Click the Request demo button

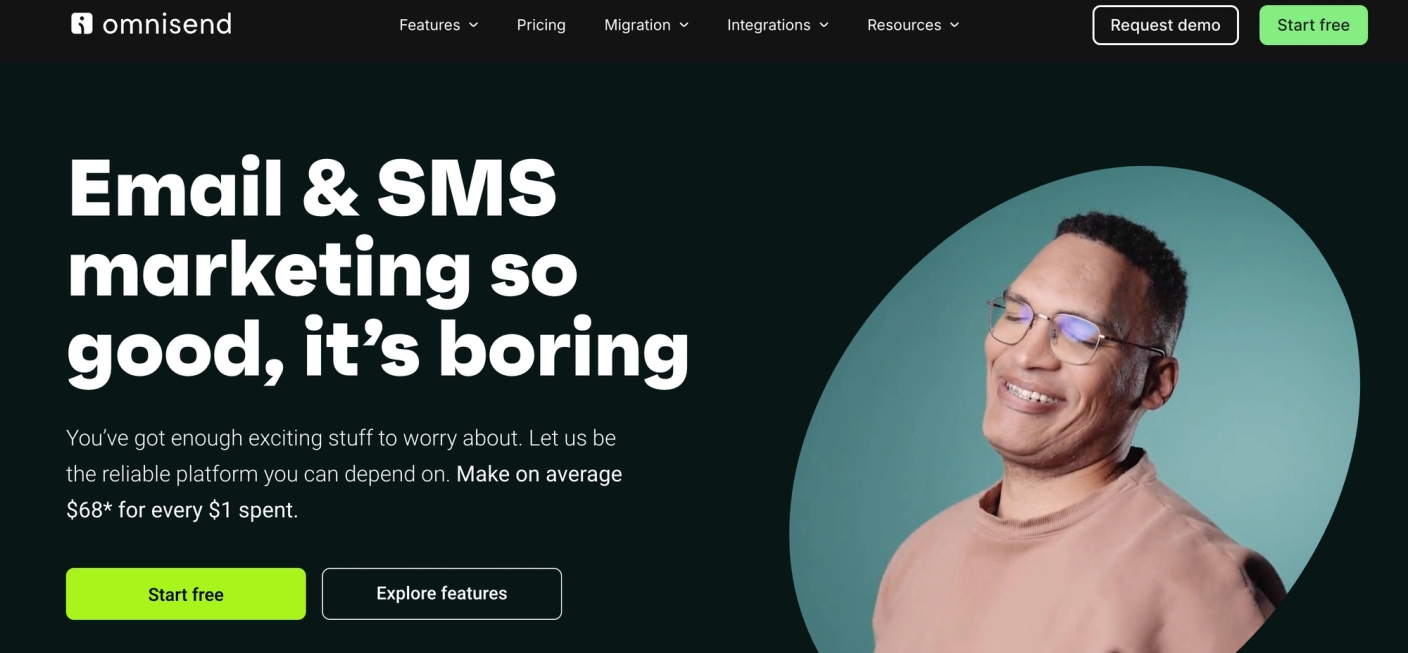[1165, 25]
